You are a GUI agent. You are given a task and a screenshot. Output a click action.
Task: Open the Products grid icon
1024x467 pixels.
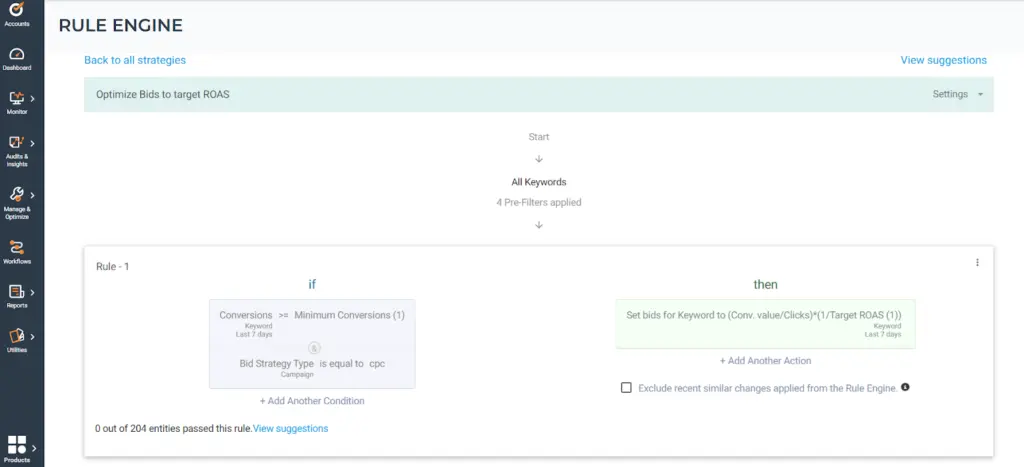17,445
